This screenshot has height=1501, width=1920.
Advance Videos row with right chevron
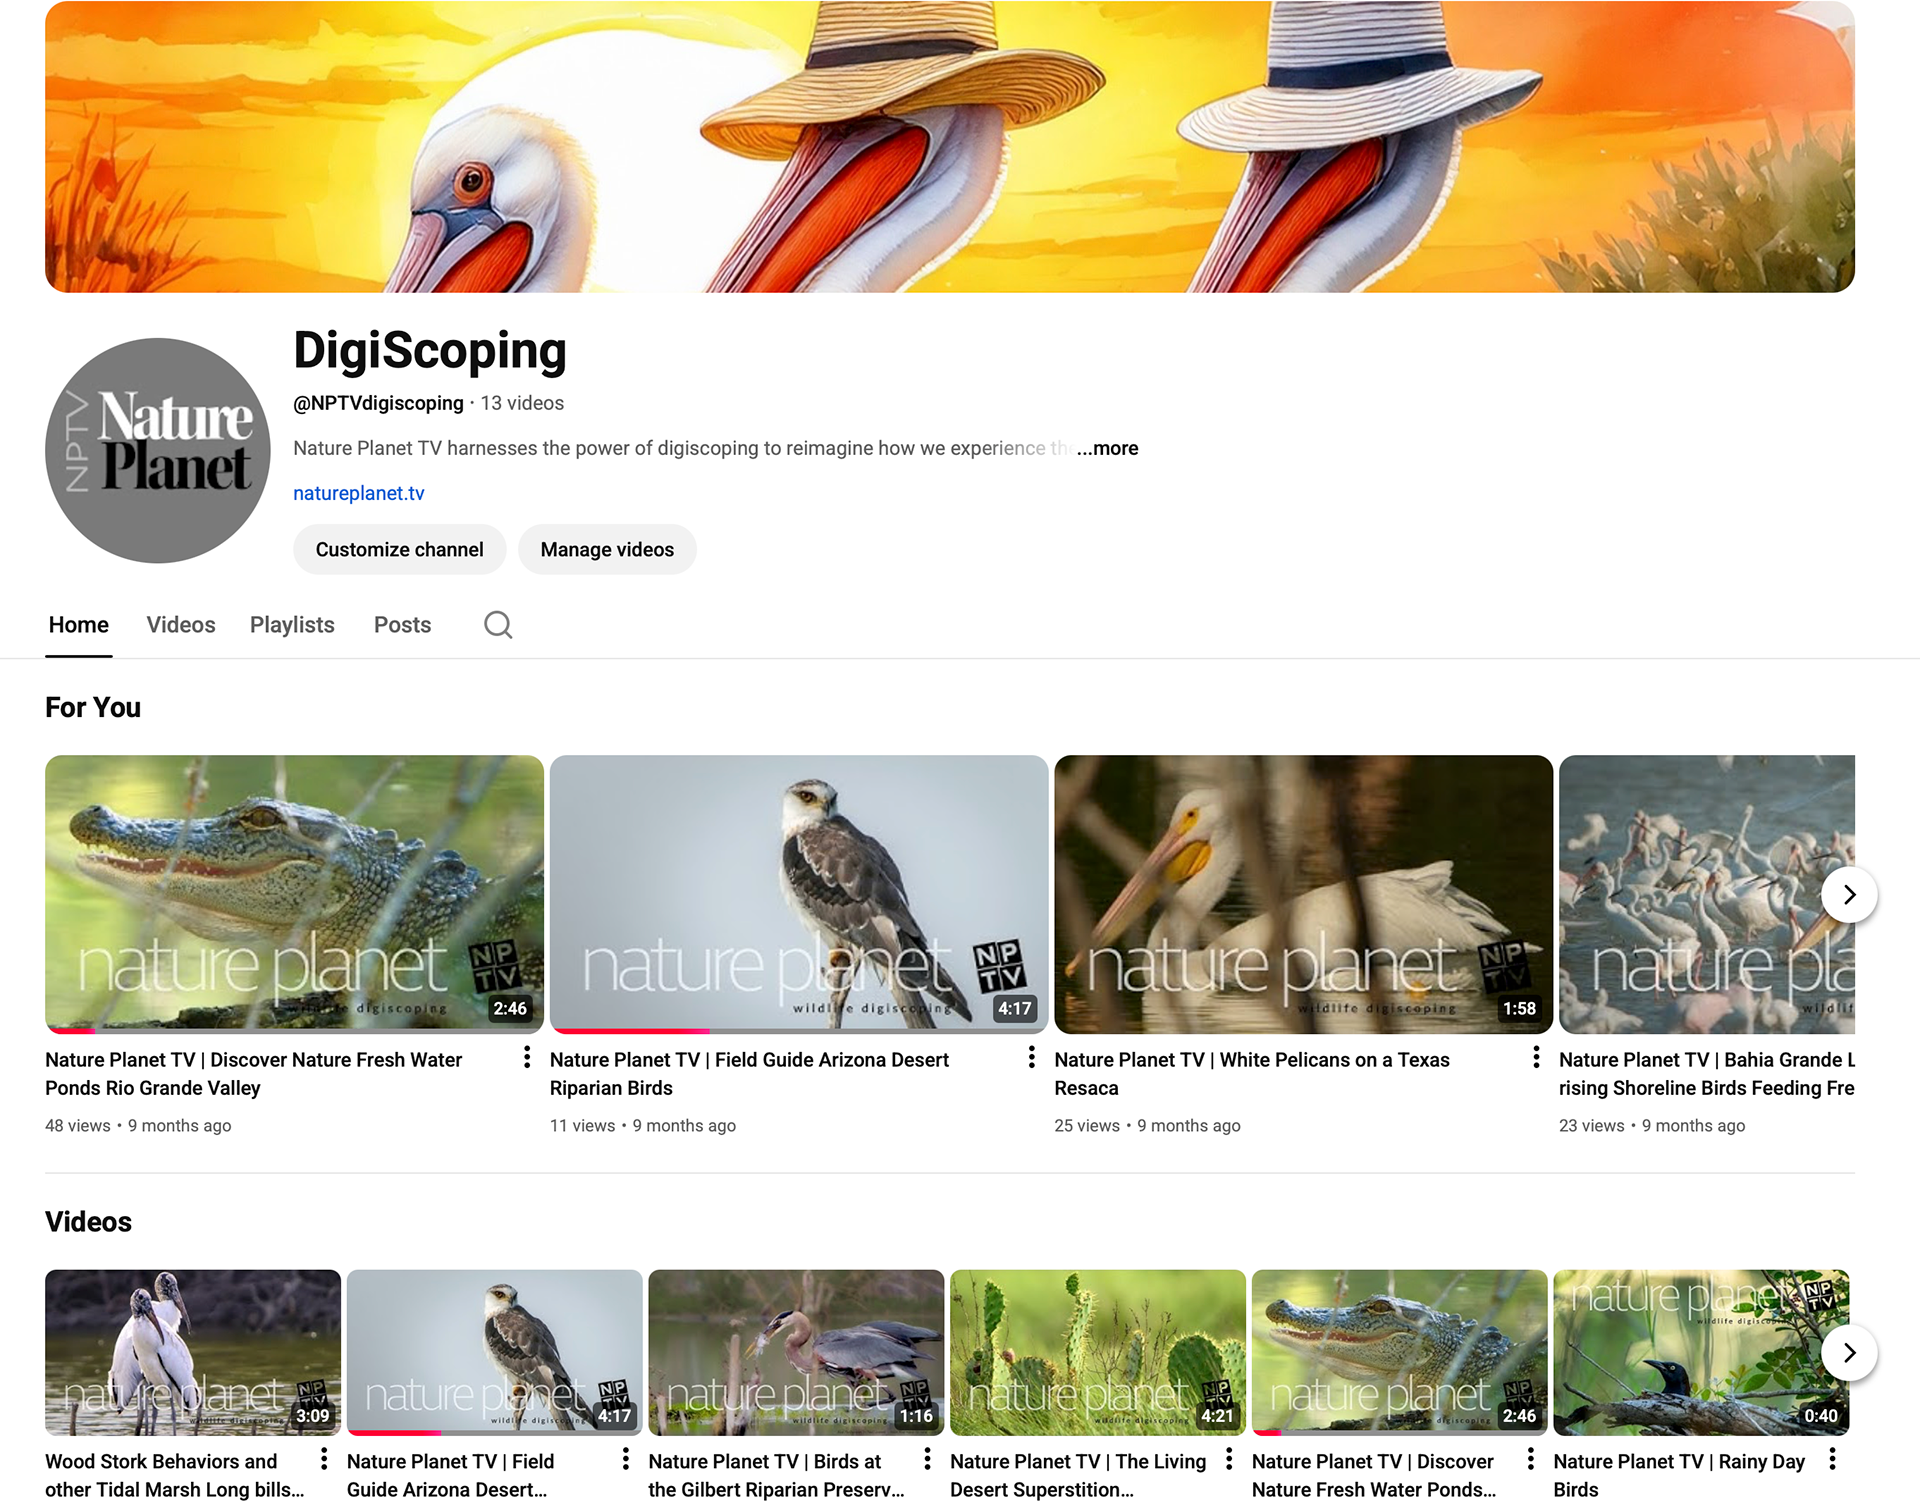[1849, 1352]
